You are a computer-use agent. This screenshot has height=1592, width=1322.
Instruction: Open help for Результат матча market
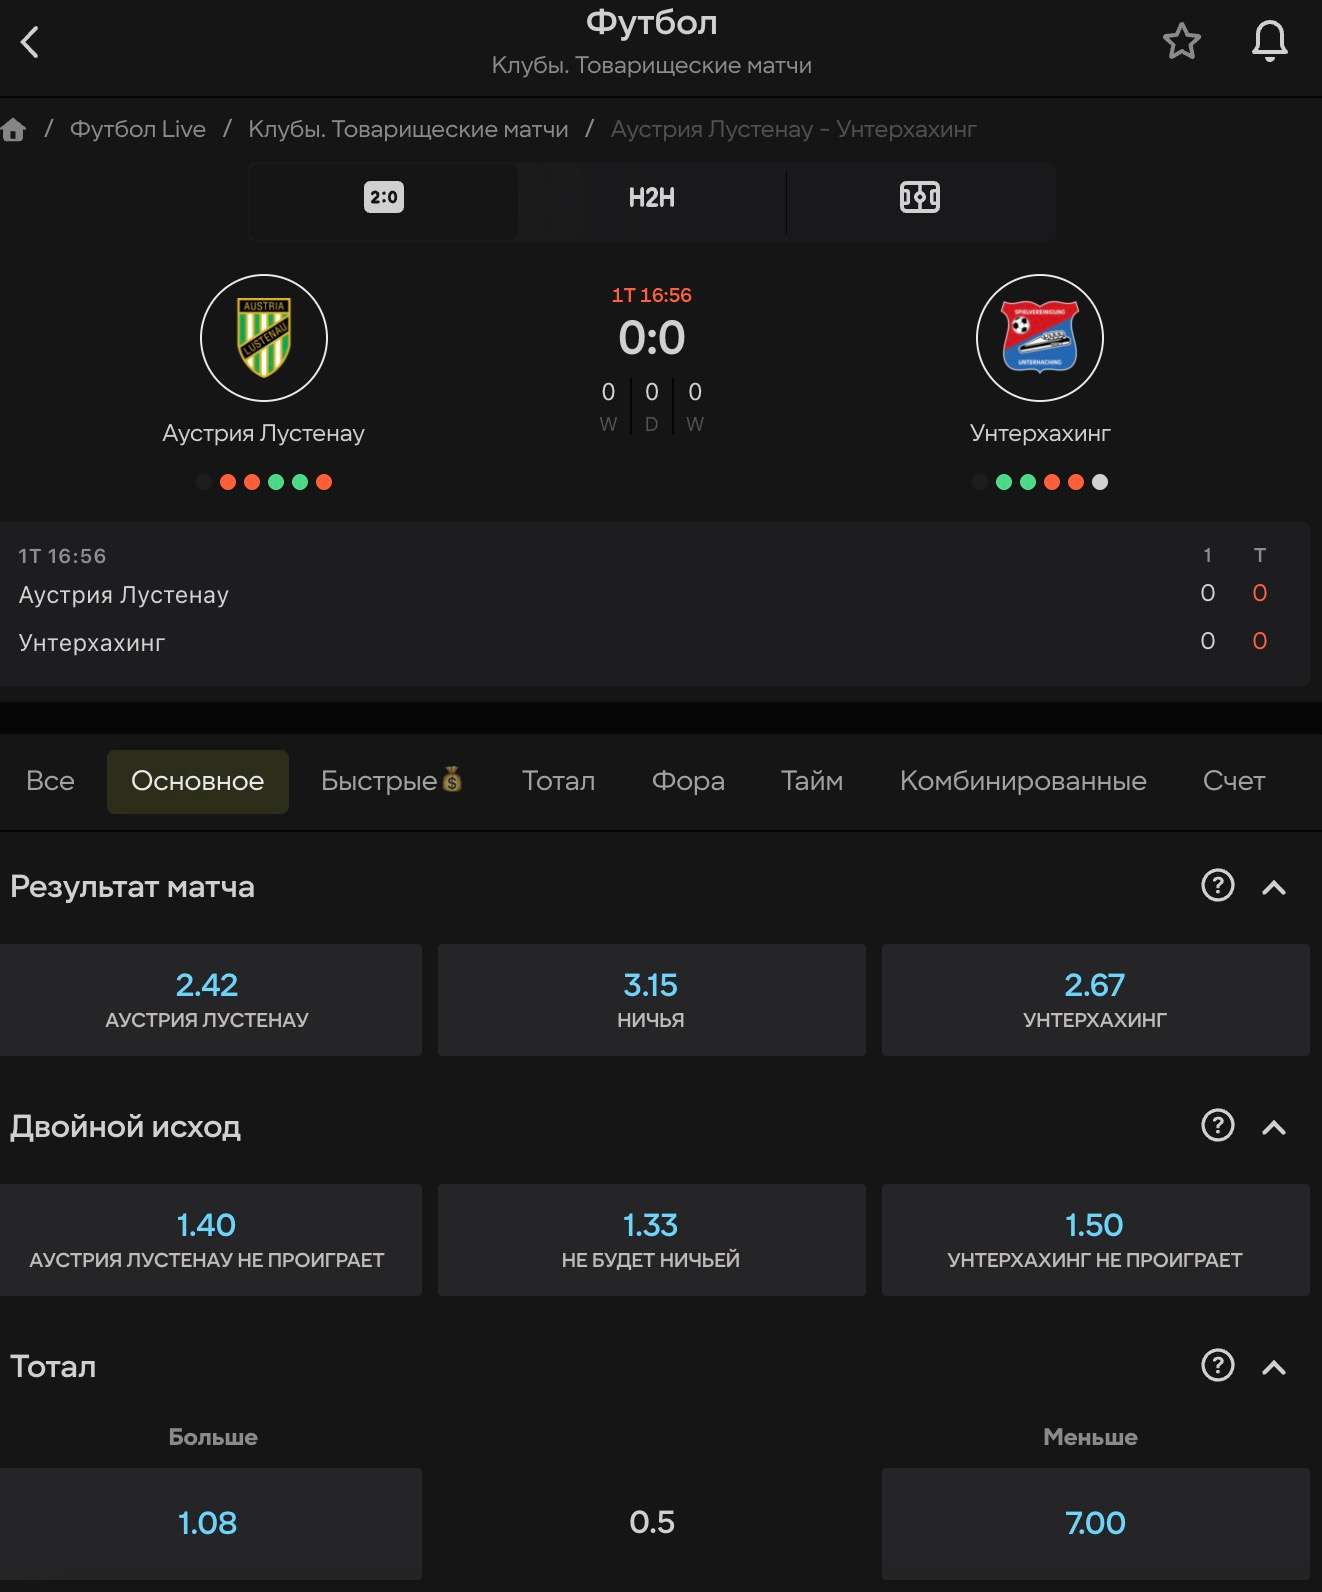[1217, 885]
